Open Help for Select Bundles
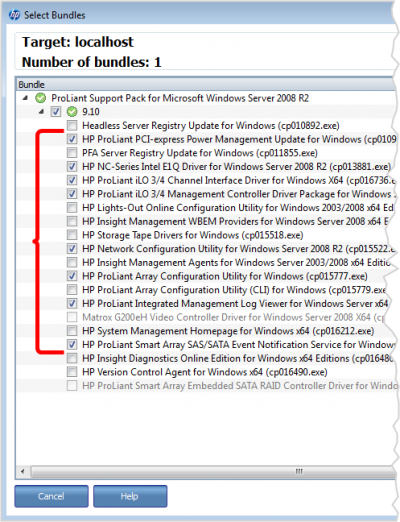This screenshot has height=522, width=400. point(130,496)
